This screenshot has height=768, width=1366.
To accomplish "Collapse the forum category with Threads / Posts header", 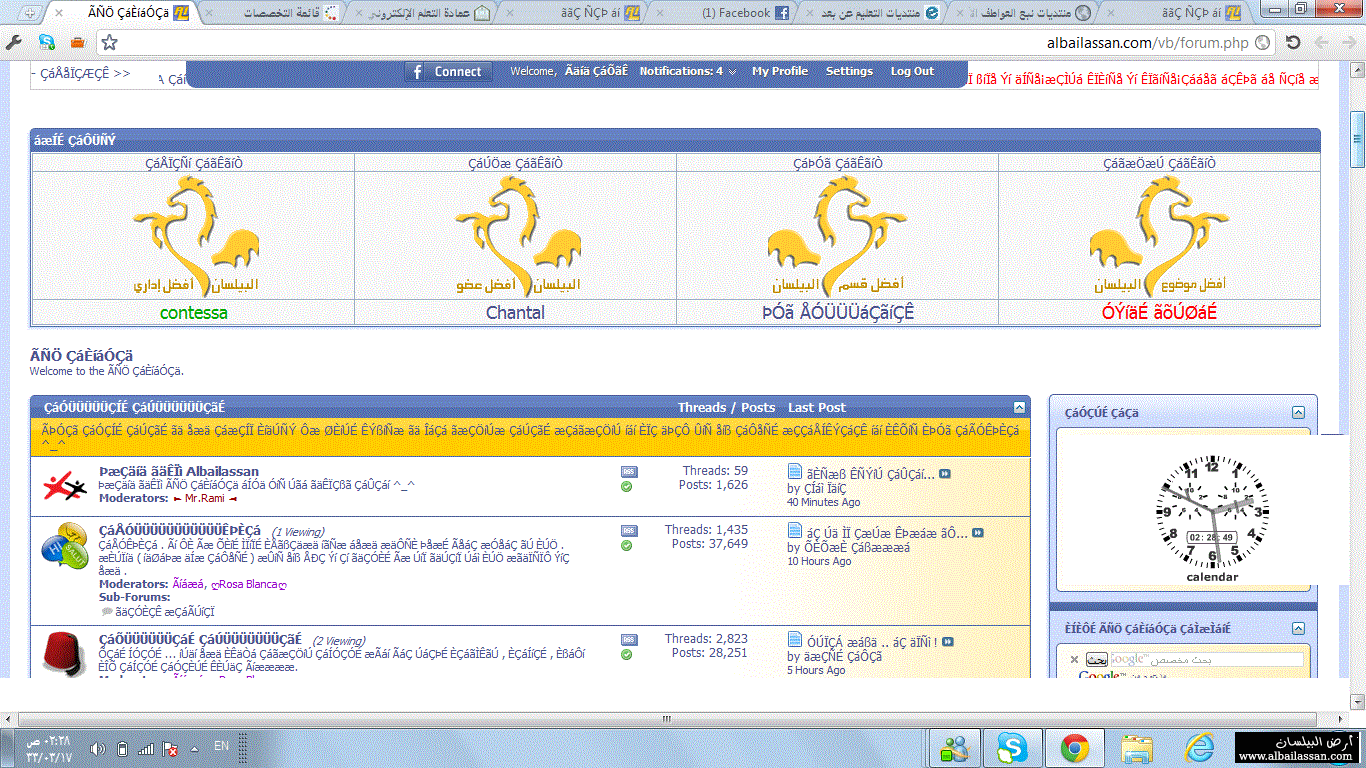I will point(1019,407).
